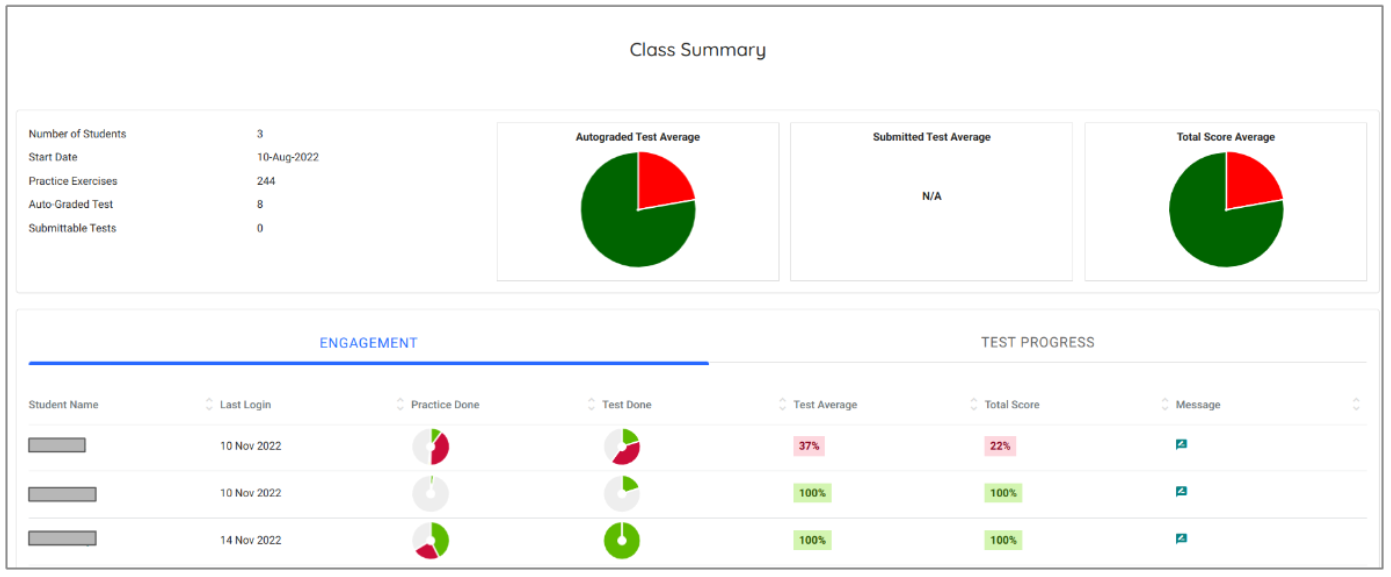Screen dimensions: 1391x577
Task: Switch to the Test Progress tab
Action: click(1038, 341)
